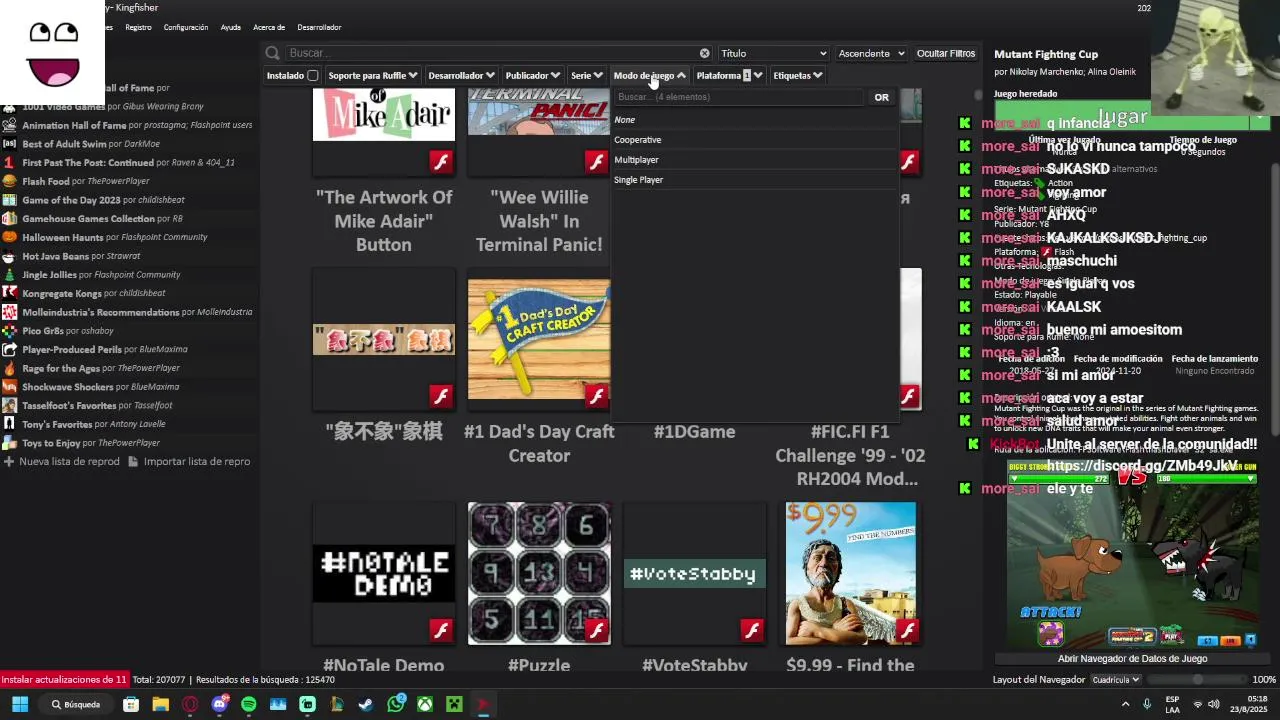The width and height of the screenshot is (1280, 720).
Task: Expand the Publicador filter dropdown
Action: coord(532,75)
